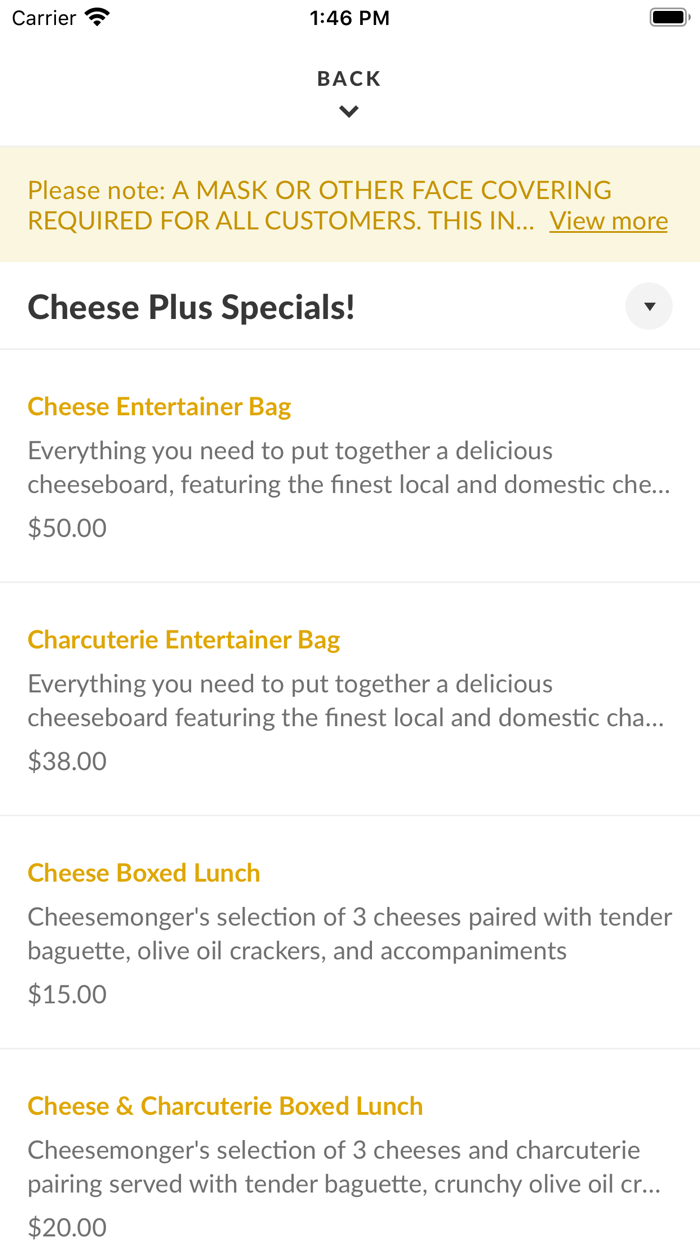
Task: Collapse the Cheese Plus Specials section
Action: point(649,306)
